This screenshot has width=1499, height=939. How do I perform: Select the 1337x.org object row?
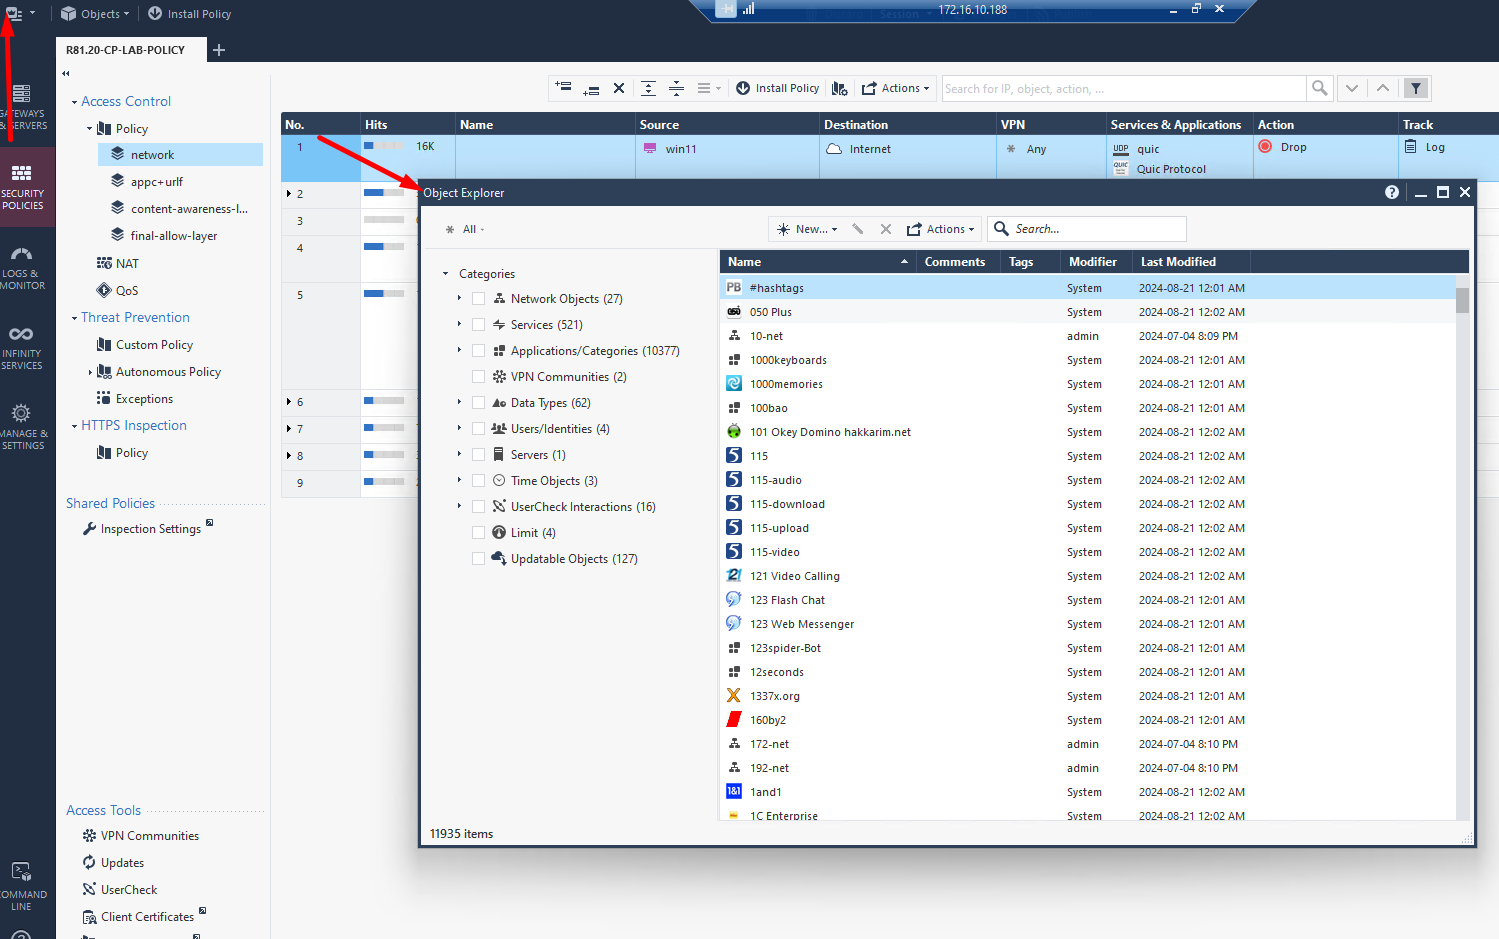pyautogui.click(x=1088, y=696)
